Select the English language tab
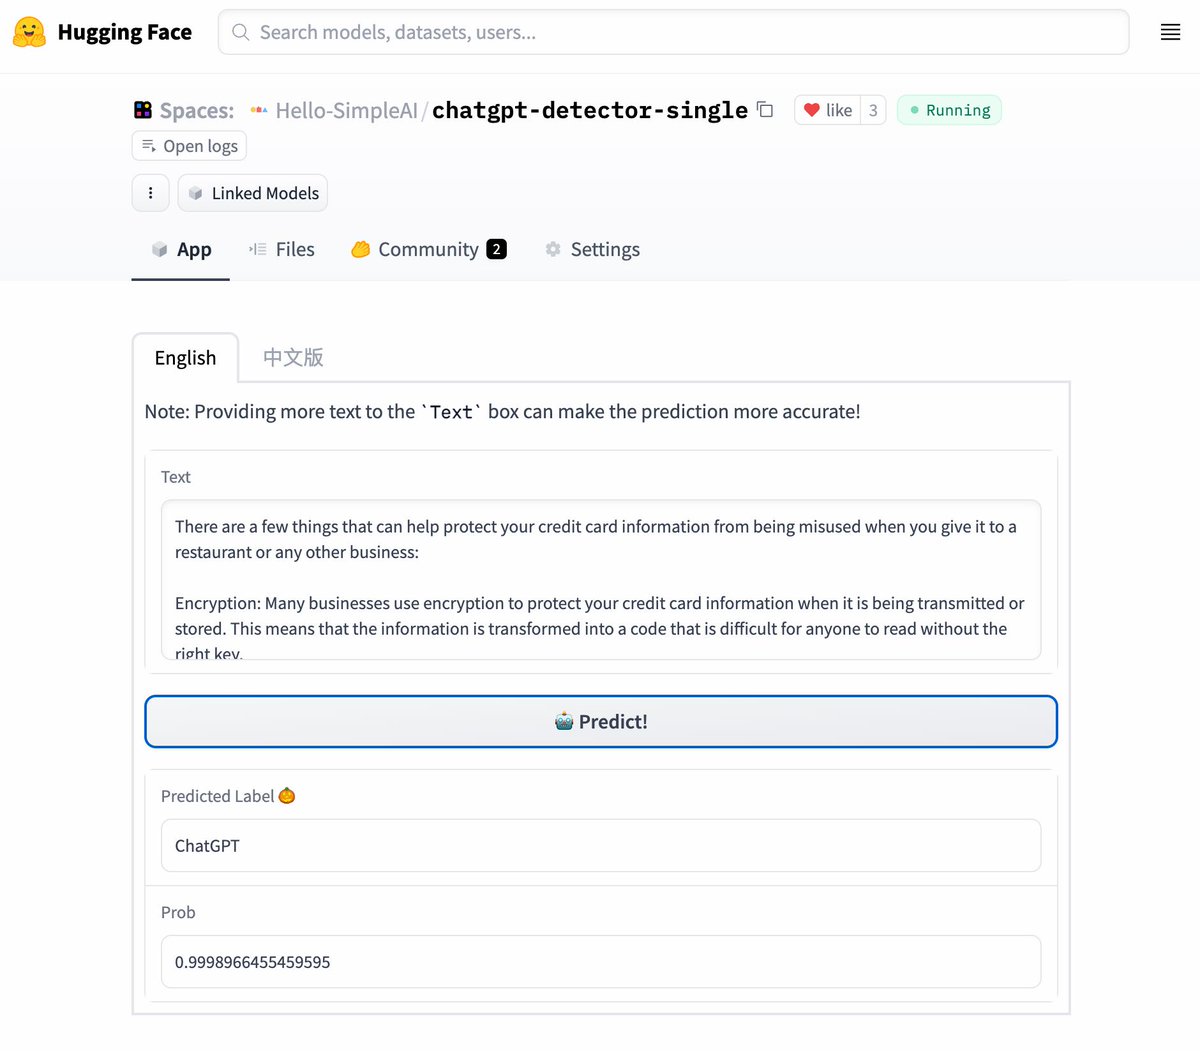 click(x=185, y=358)
